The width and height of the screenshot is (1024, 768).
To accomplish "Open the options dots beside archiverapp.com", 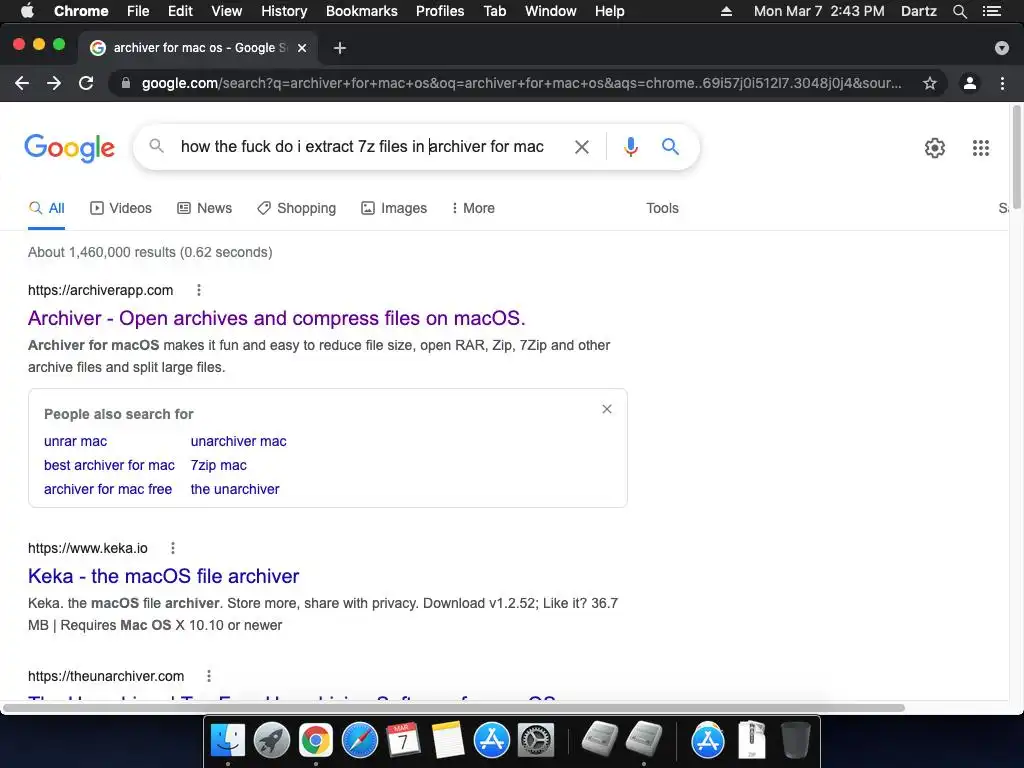I will pyautogui.click(x=199, y=290).
